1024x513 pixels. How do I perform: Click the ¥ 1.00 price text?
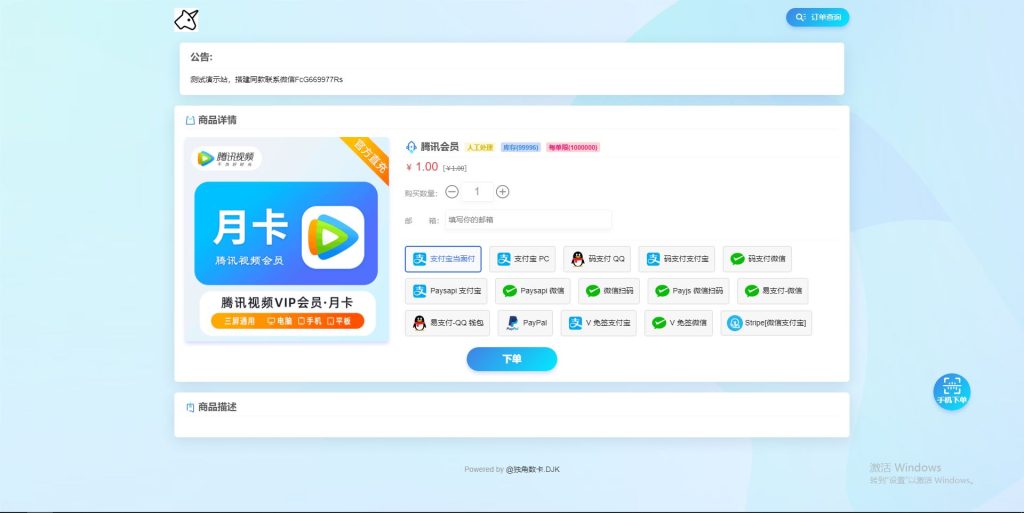click(422, 167)
